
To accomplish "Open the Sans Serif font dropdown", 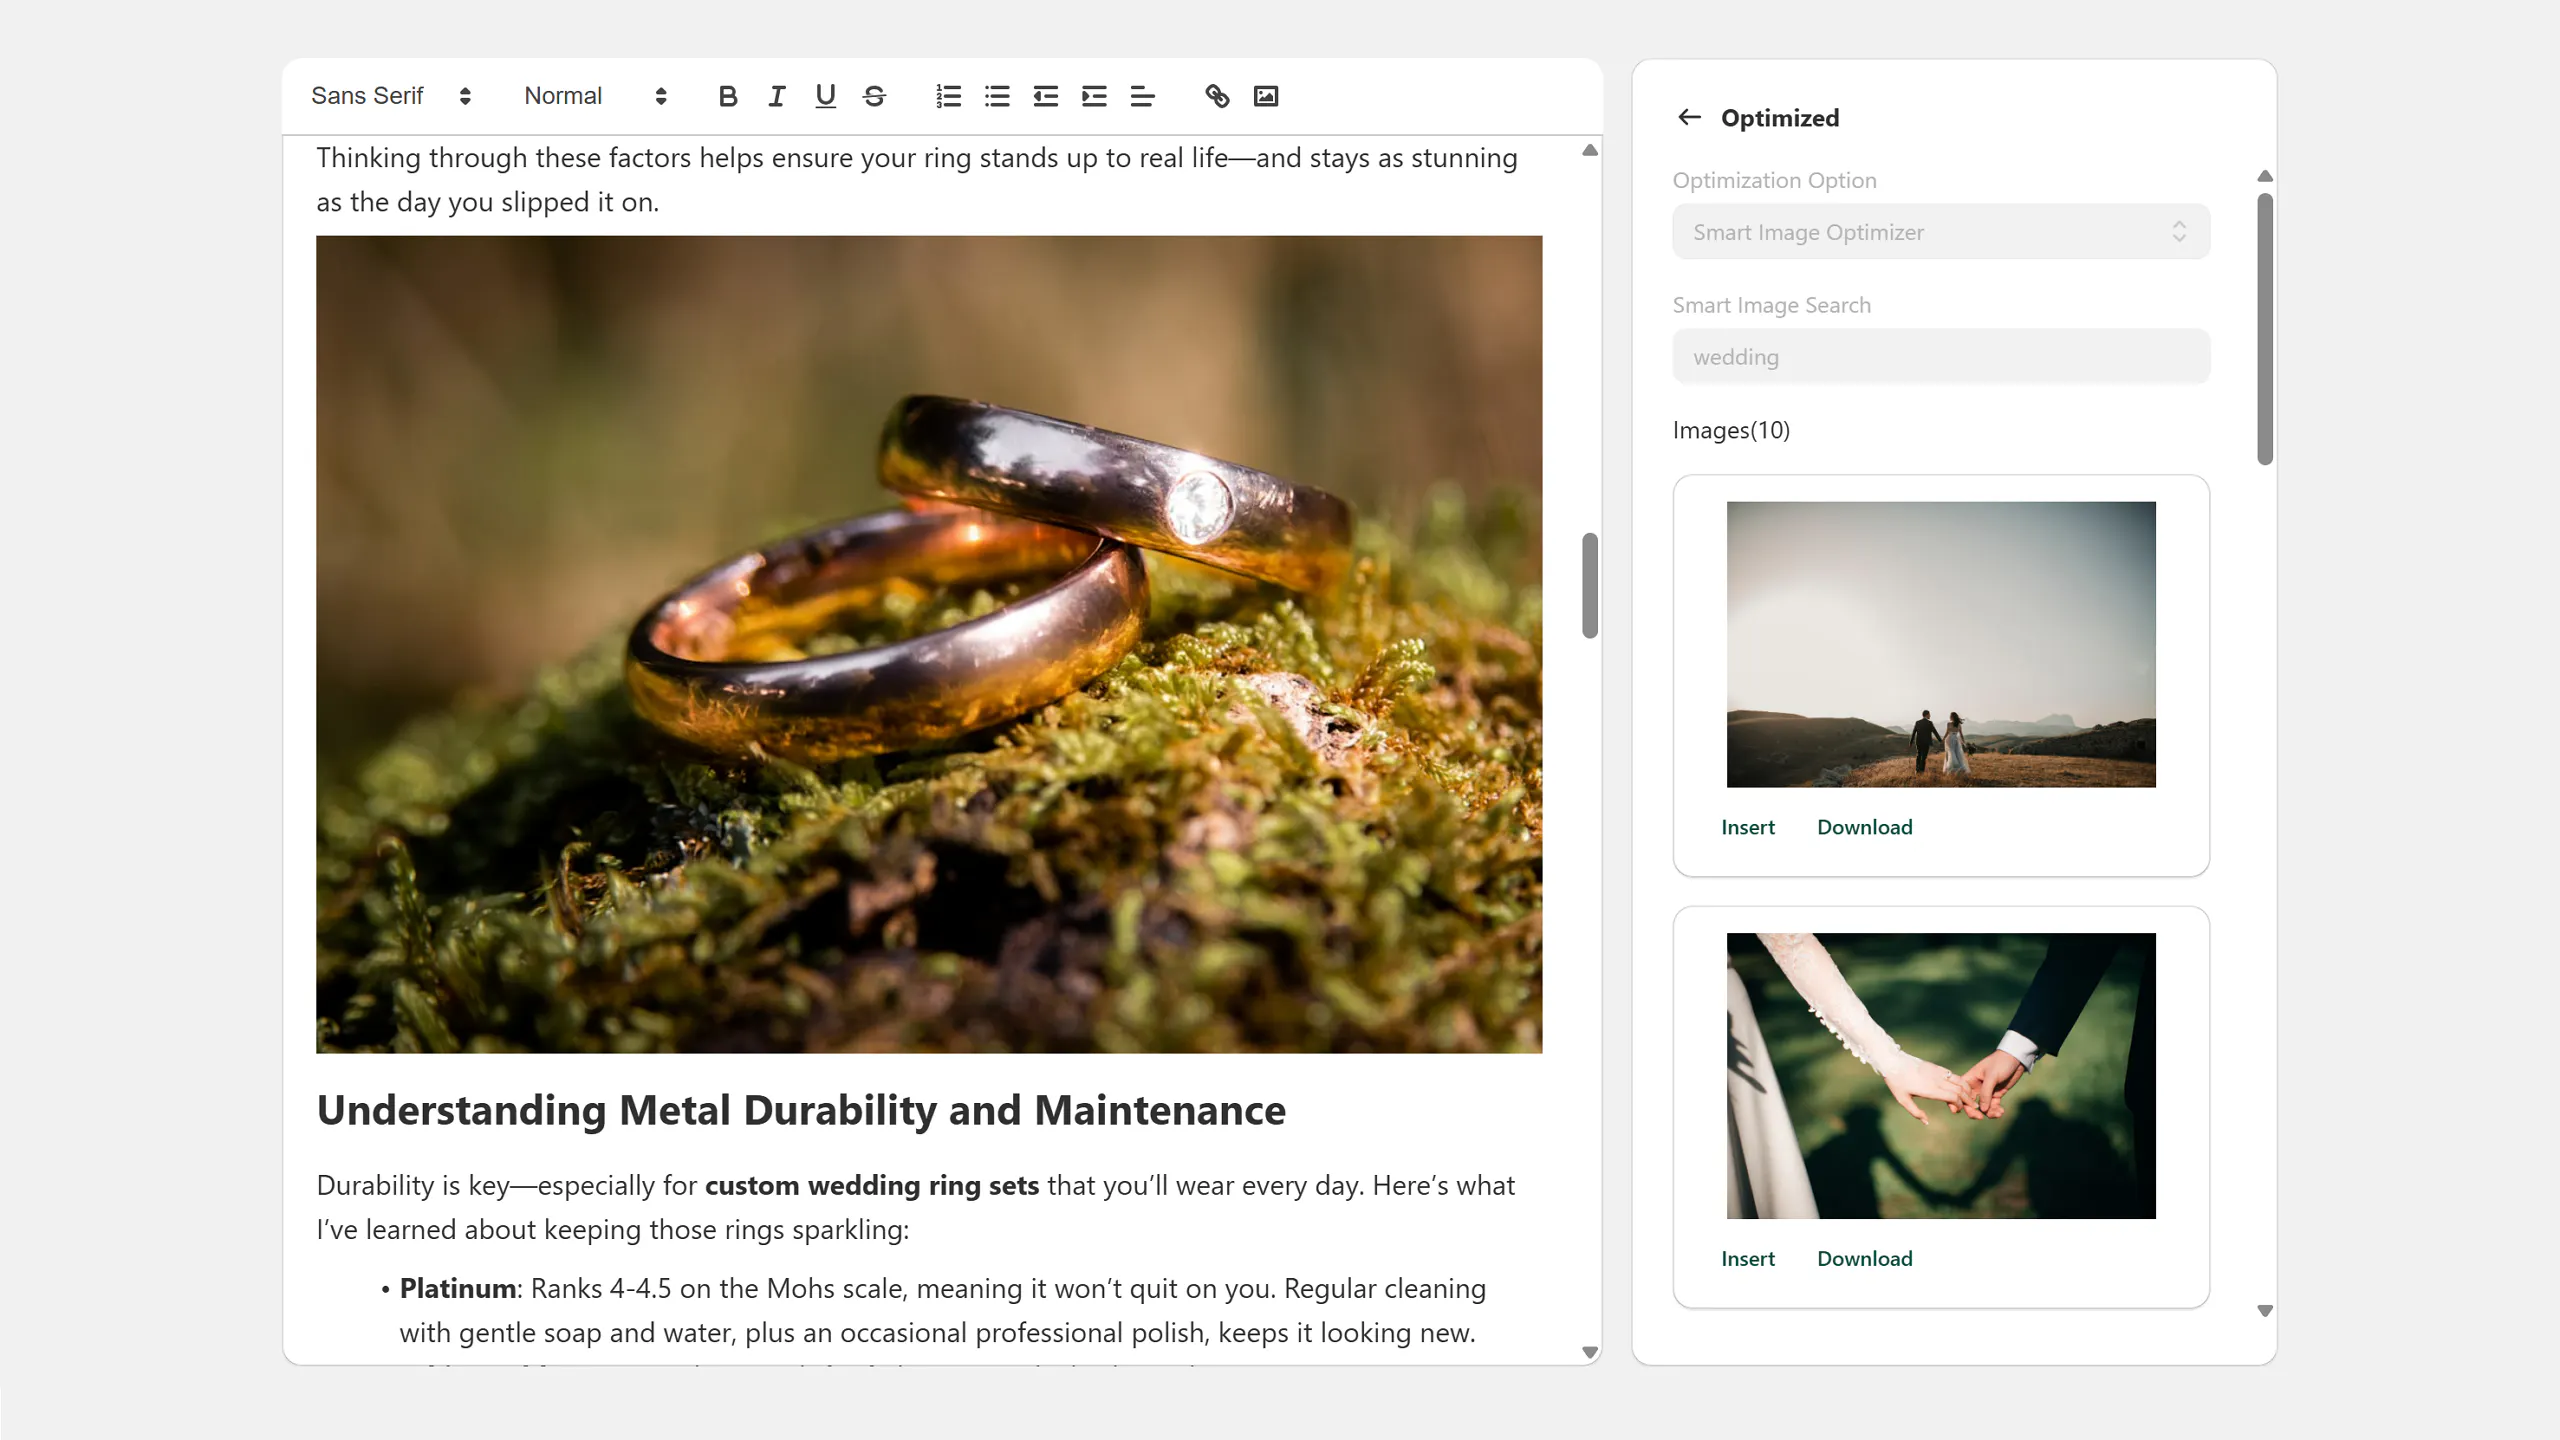I will (391, 96).
